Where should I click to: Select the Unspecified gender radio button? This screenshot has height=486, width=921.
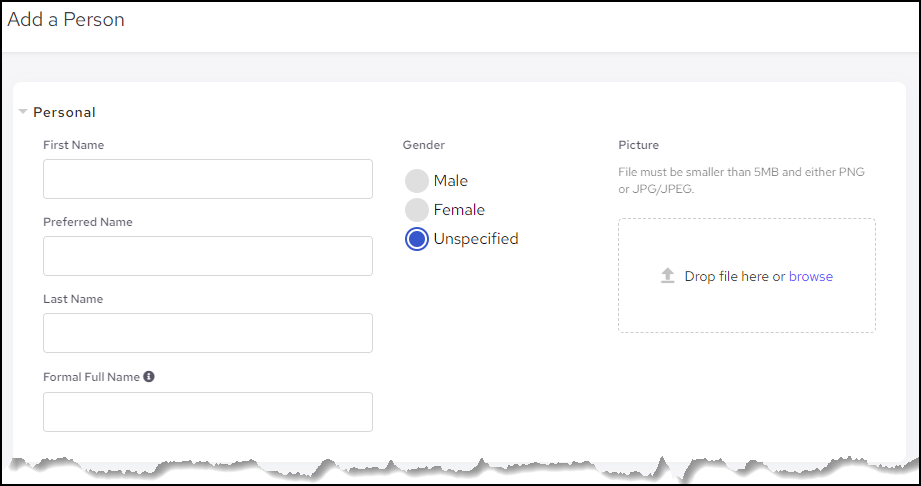point(417,239)
